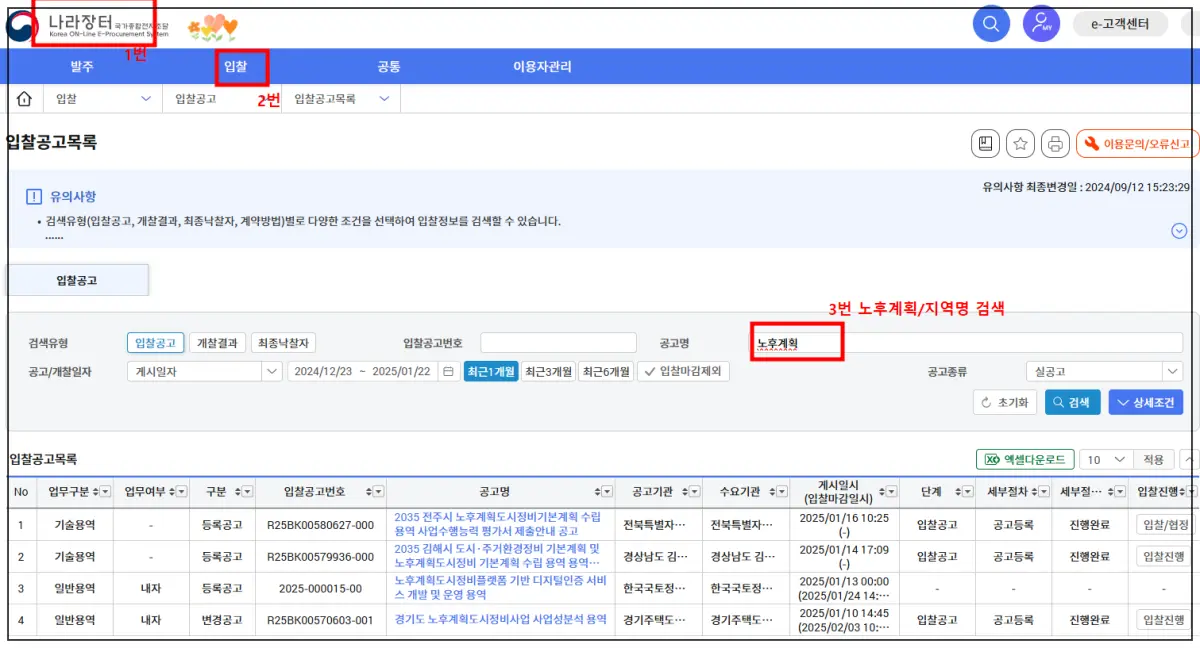
Task: Print the page using the printer icon
Action: [1054, 144]
